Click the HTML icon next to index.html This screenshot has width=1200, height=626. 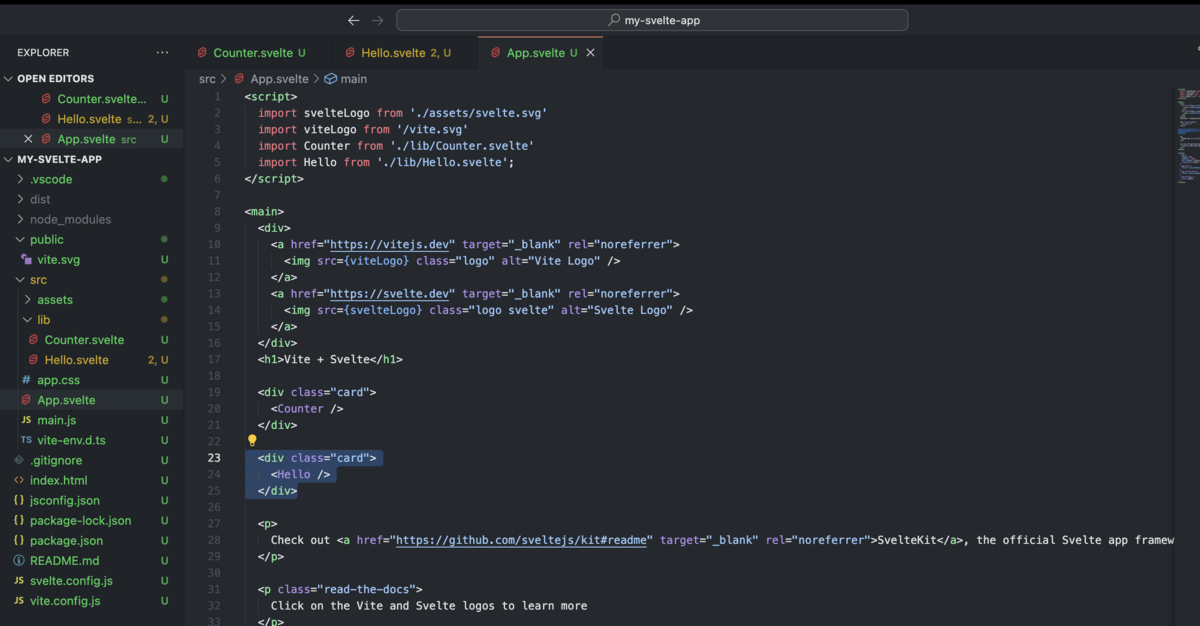coord(19,480)
